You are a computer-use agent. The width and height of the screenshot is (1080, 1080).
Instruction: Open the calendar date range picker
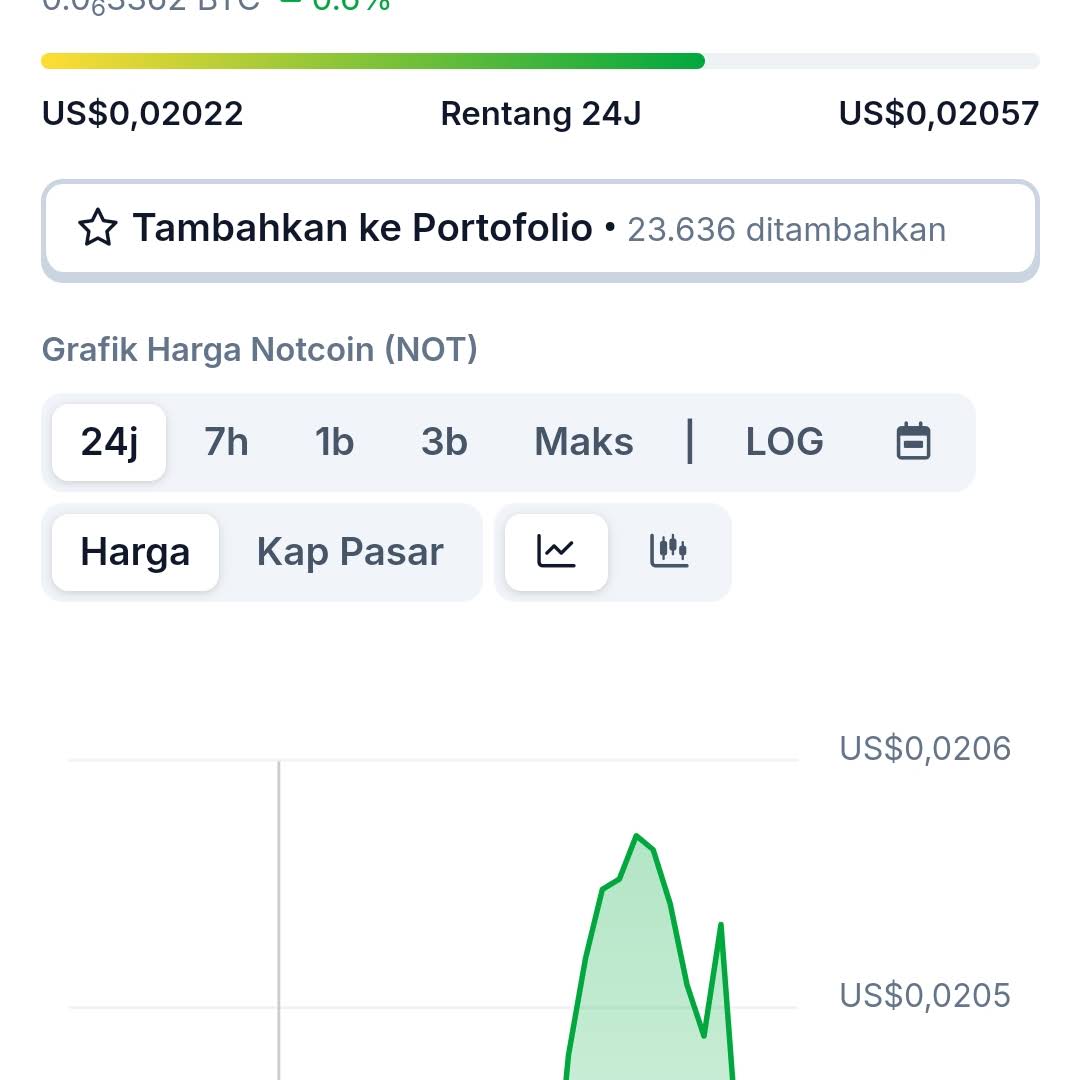coord(913,441)
